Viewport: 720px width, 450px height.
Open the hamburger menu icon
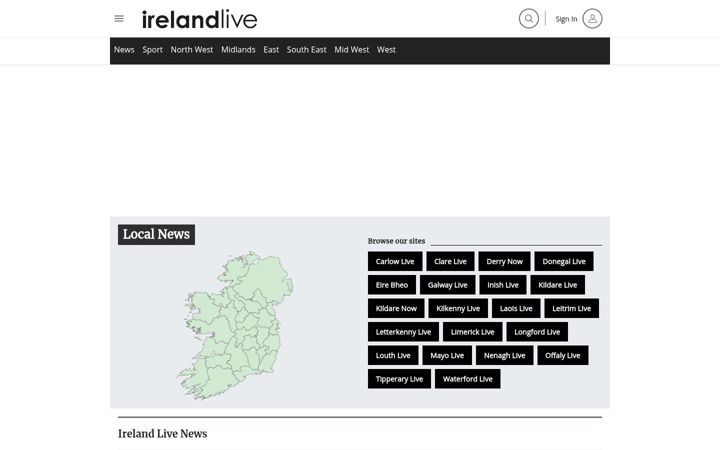click(119, 19)
